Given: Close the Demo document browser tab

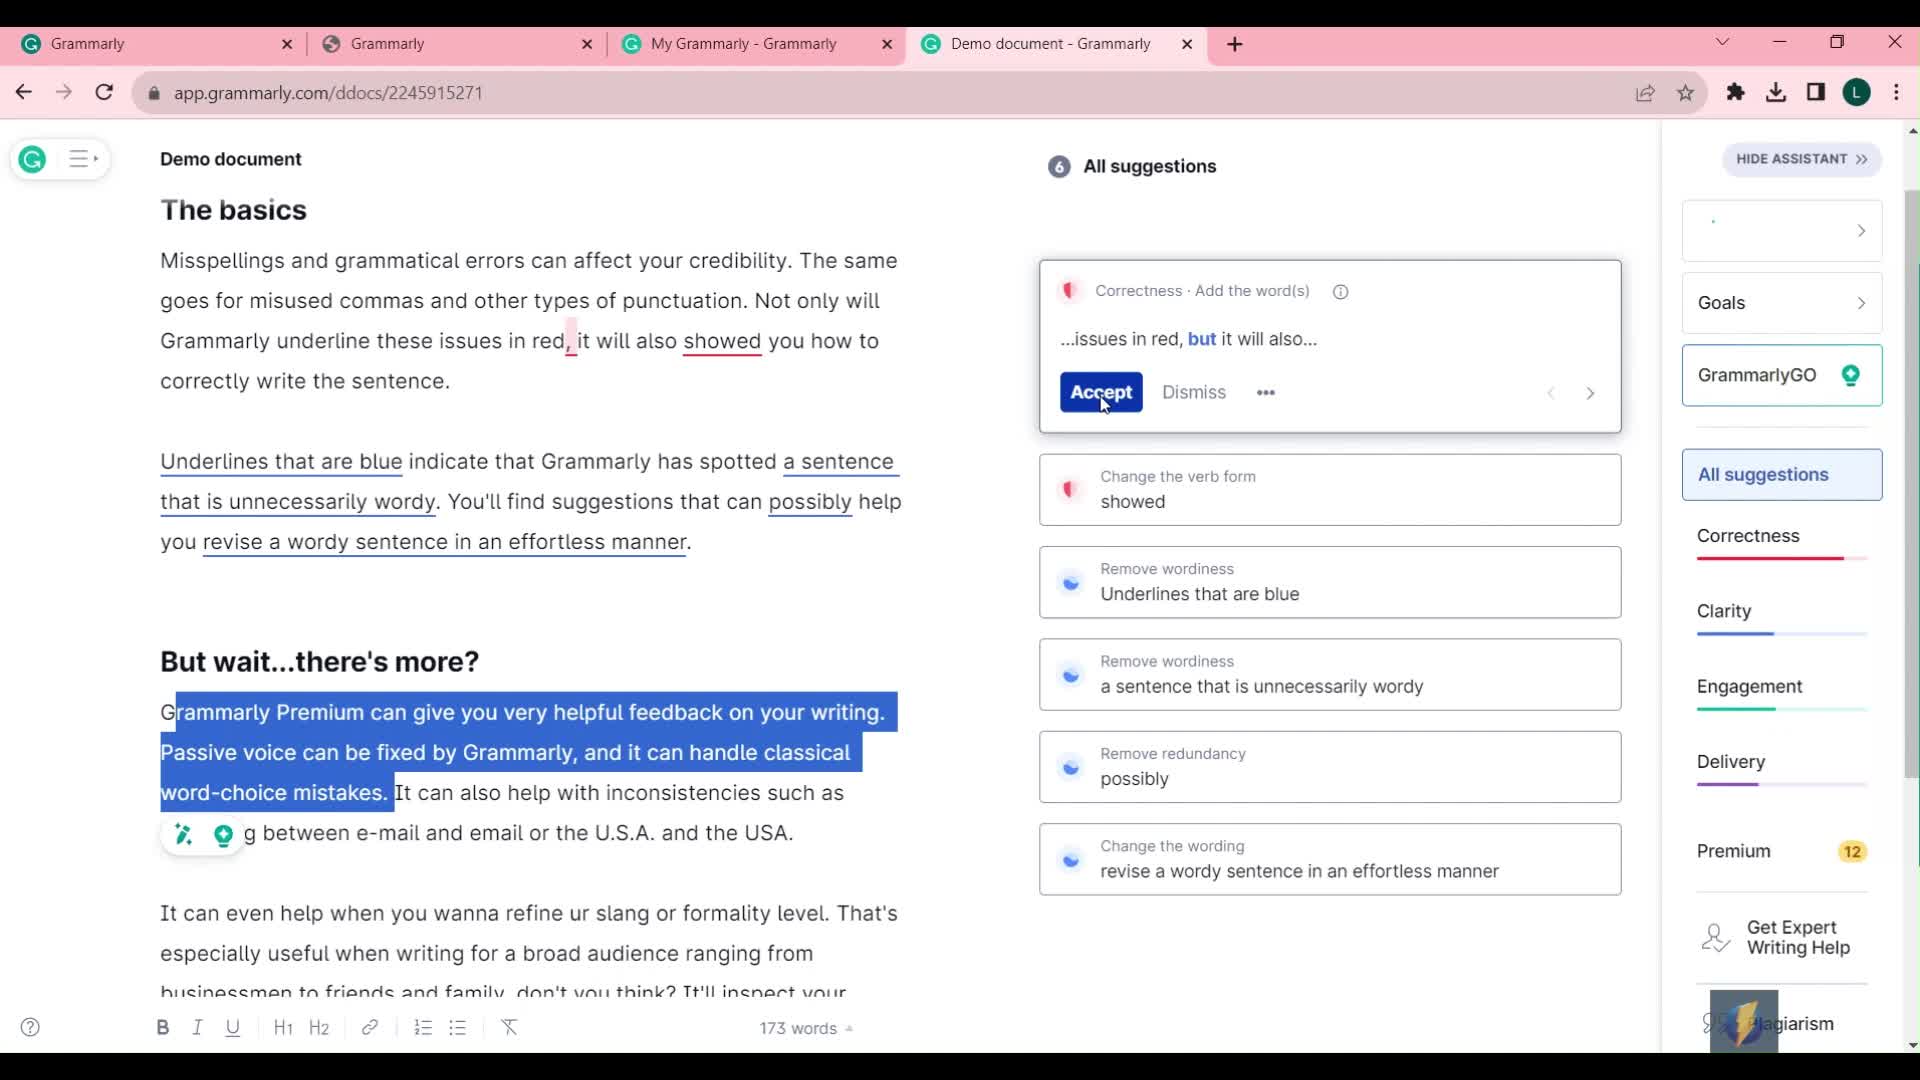Looking at the screenshot, I should [x=1187, y=44].
